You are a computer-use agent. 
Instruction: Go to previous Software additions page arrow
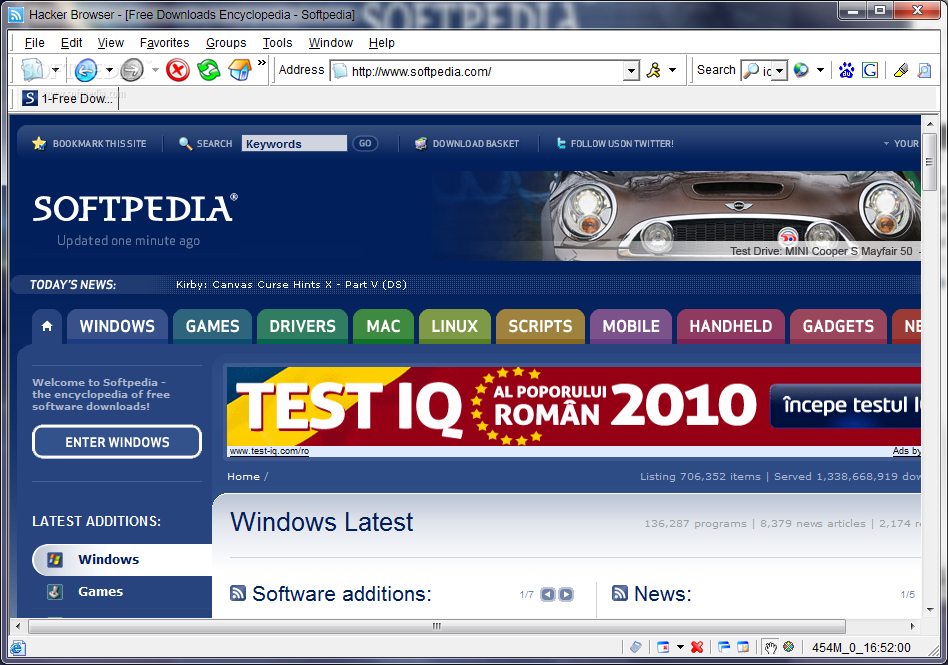[548, 594]
